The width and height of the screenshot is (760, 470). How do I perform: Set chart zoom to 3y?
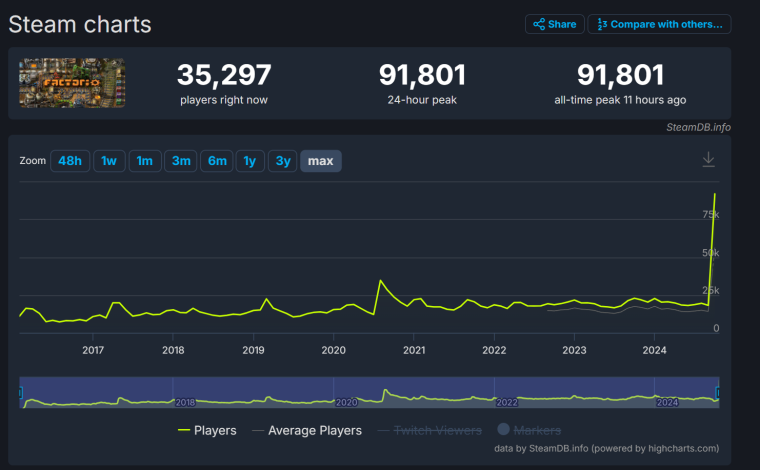283,161
